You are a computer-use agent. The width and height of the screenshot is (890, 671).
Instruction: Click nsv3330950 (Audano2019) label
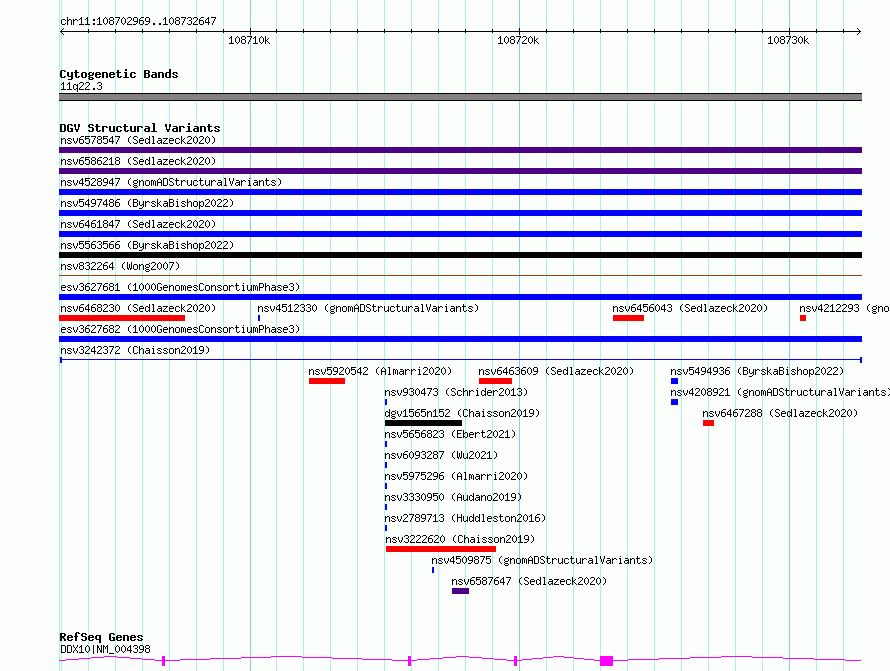(453, 497)
